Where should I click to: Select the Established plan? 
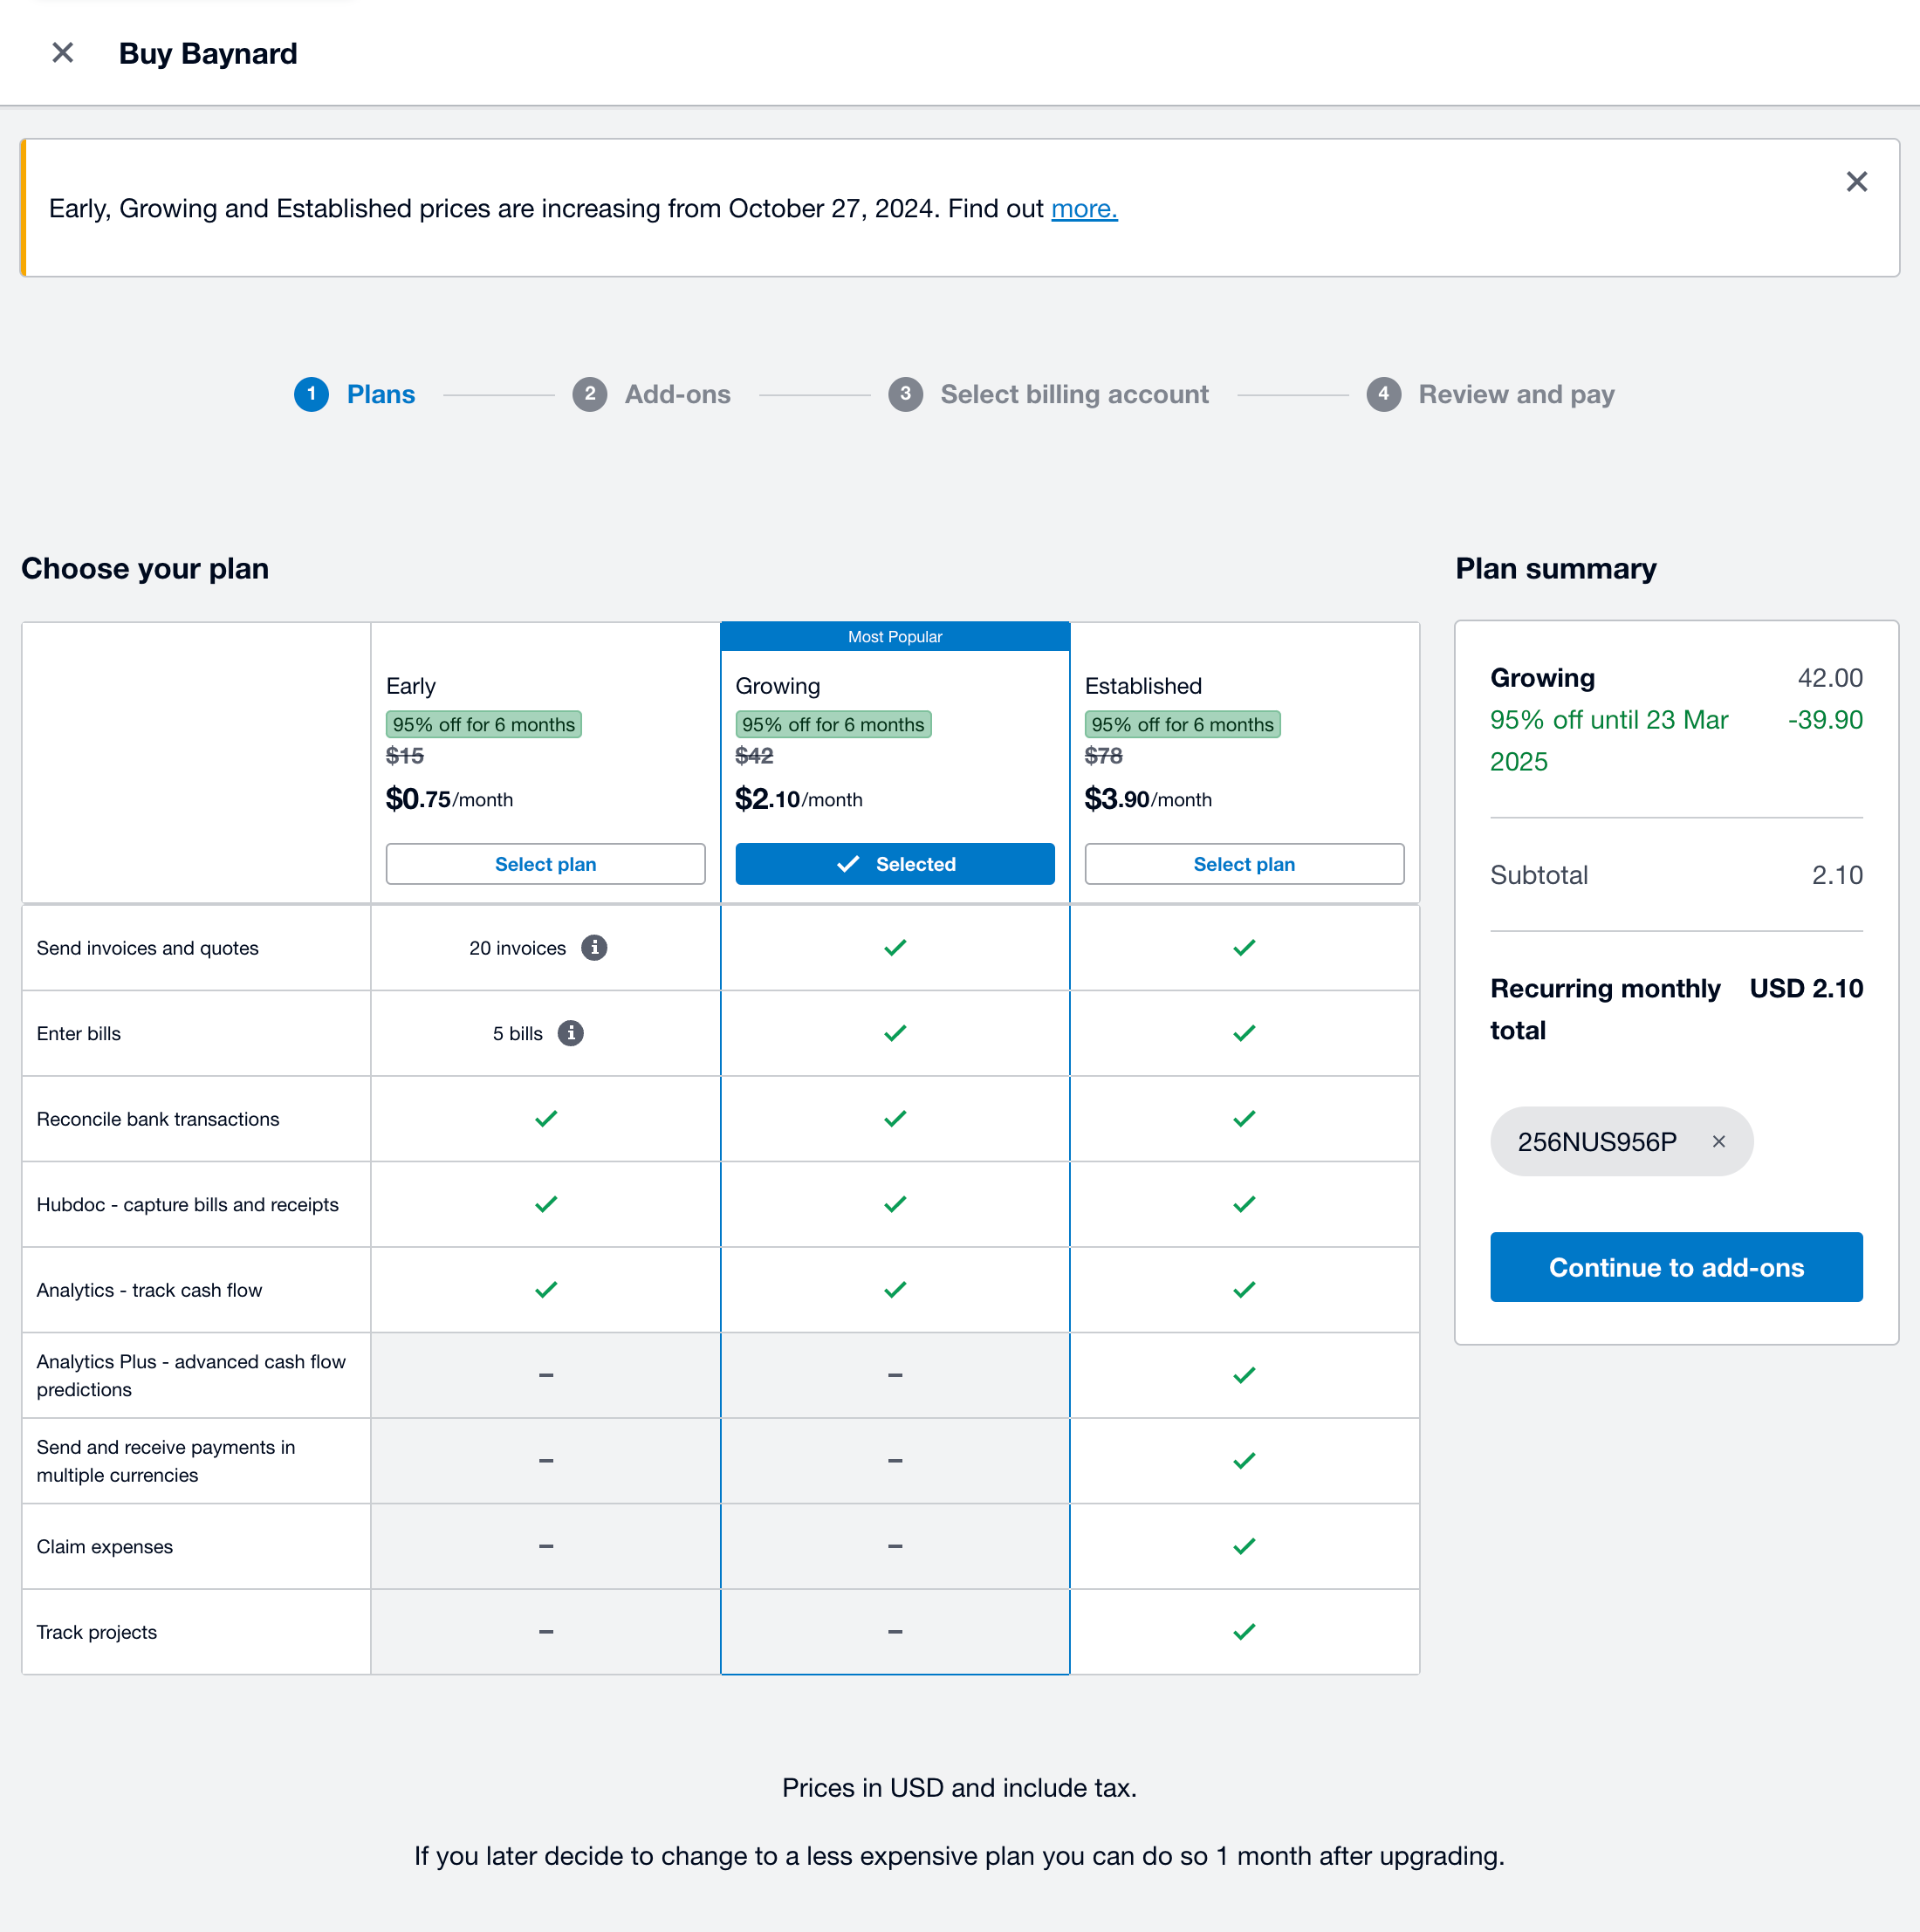[1243, 865]
